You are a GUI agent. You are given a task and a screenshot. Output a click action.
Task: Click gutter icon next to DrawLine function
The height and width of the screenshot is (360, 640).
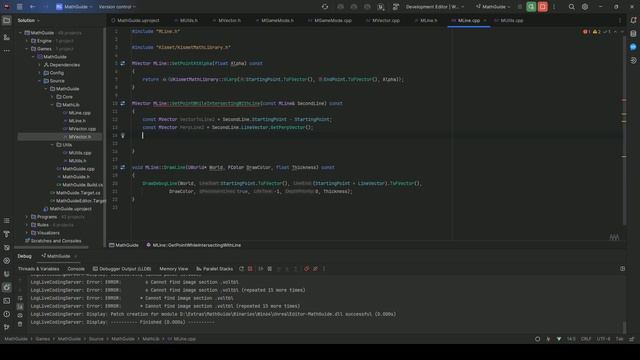123,167
